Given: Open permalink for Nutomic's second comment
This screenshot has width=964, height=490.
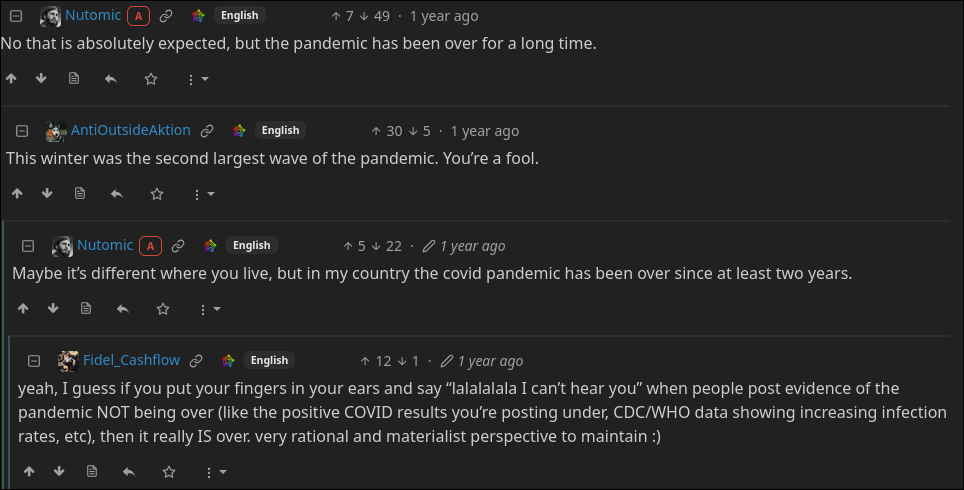Looking at the screenshot, I should pos(177,246).
